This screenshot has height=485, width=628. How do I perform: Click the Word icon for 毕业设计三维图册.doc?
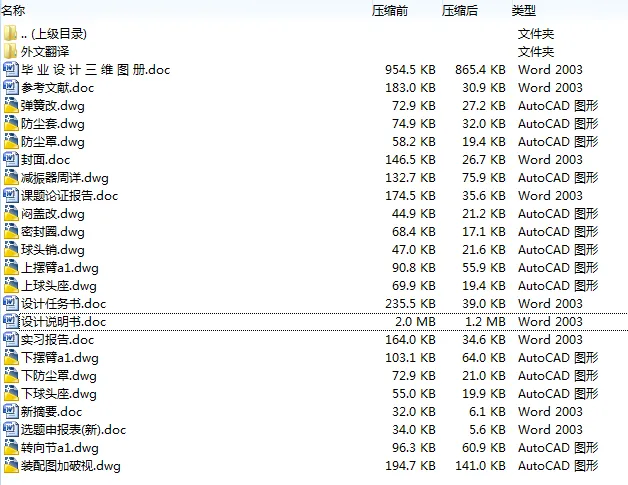[x=11, y=69]
